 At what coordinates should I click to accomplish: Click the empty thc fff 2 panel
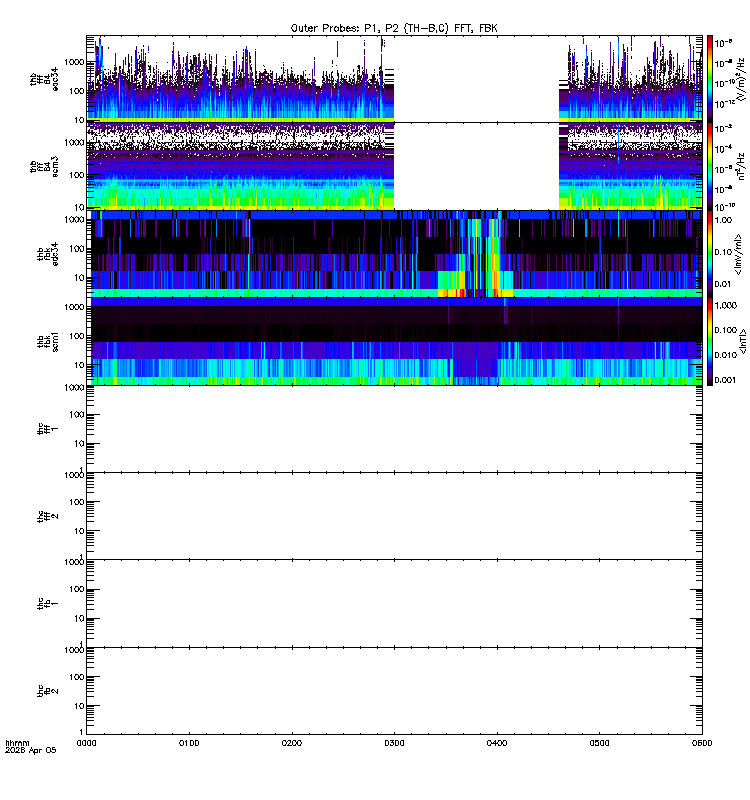click(394, 516)
